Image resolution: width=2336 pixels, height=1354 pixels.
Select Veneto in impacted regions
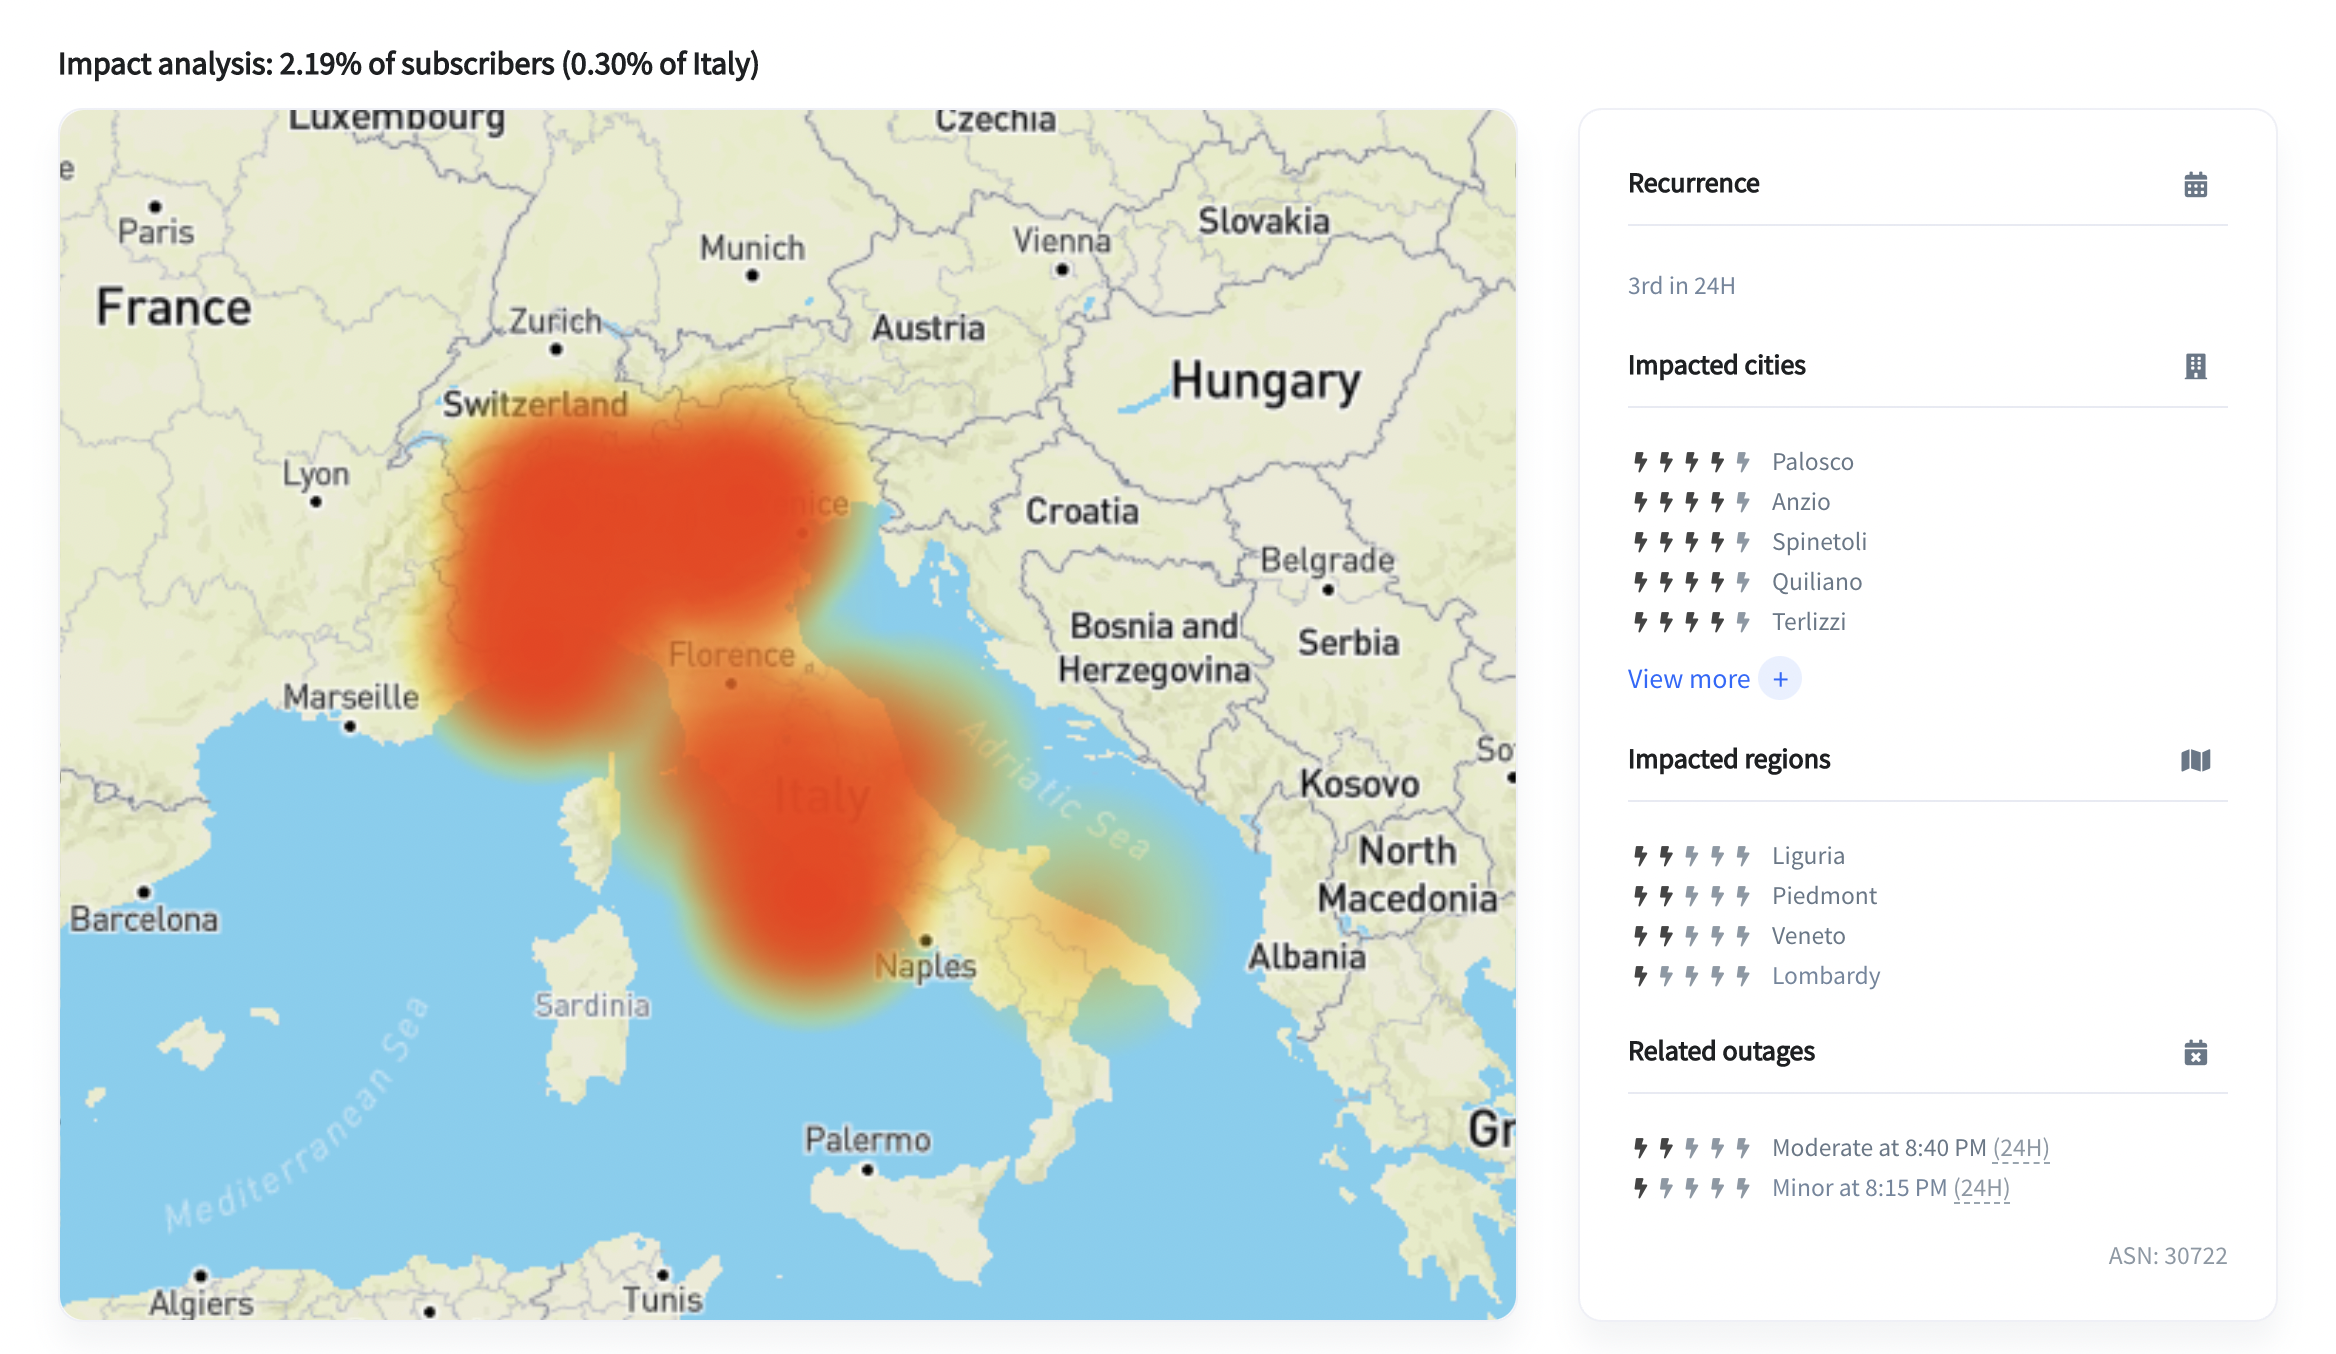click(1808, 936)
